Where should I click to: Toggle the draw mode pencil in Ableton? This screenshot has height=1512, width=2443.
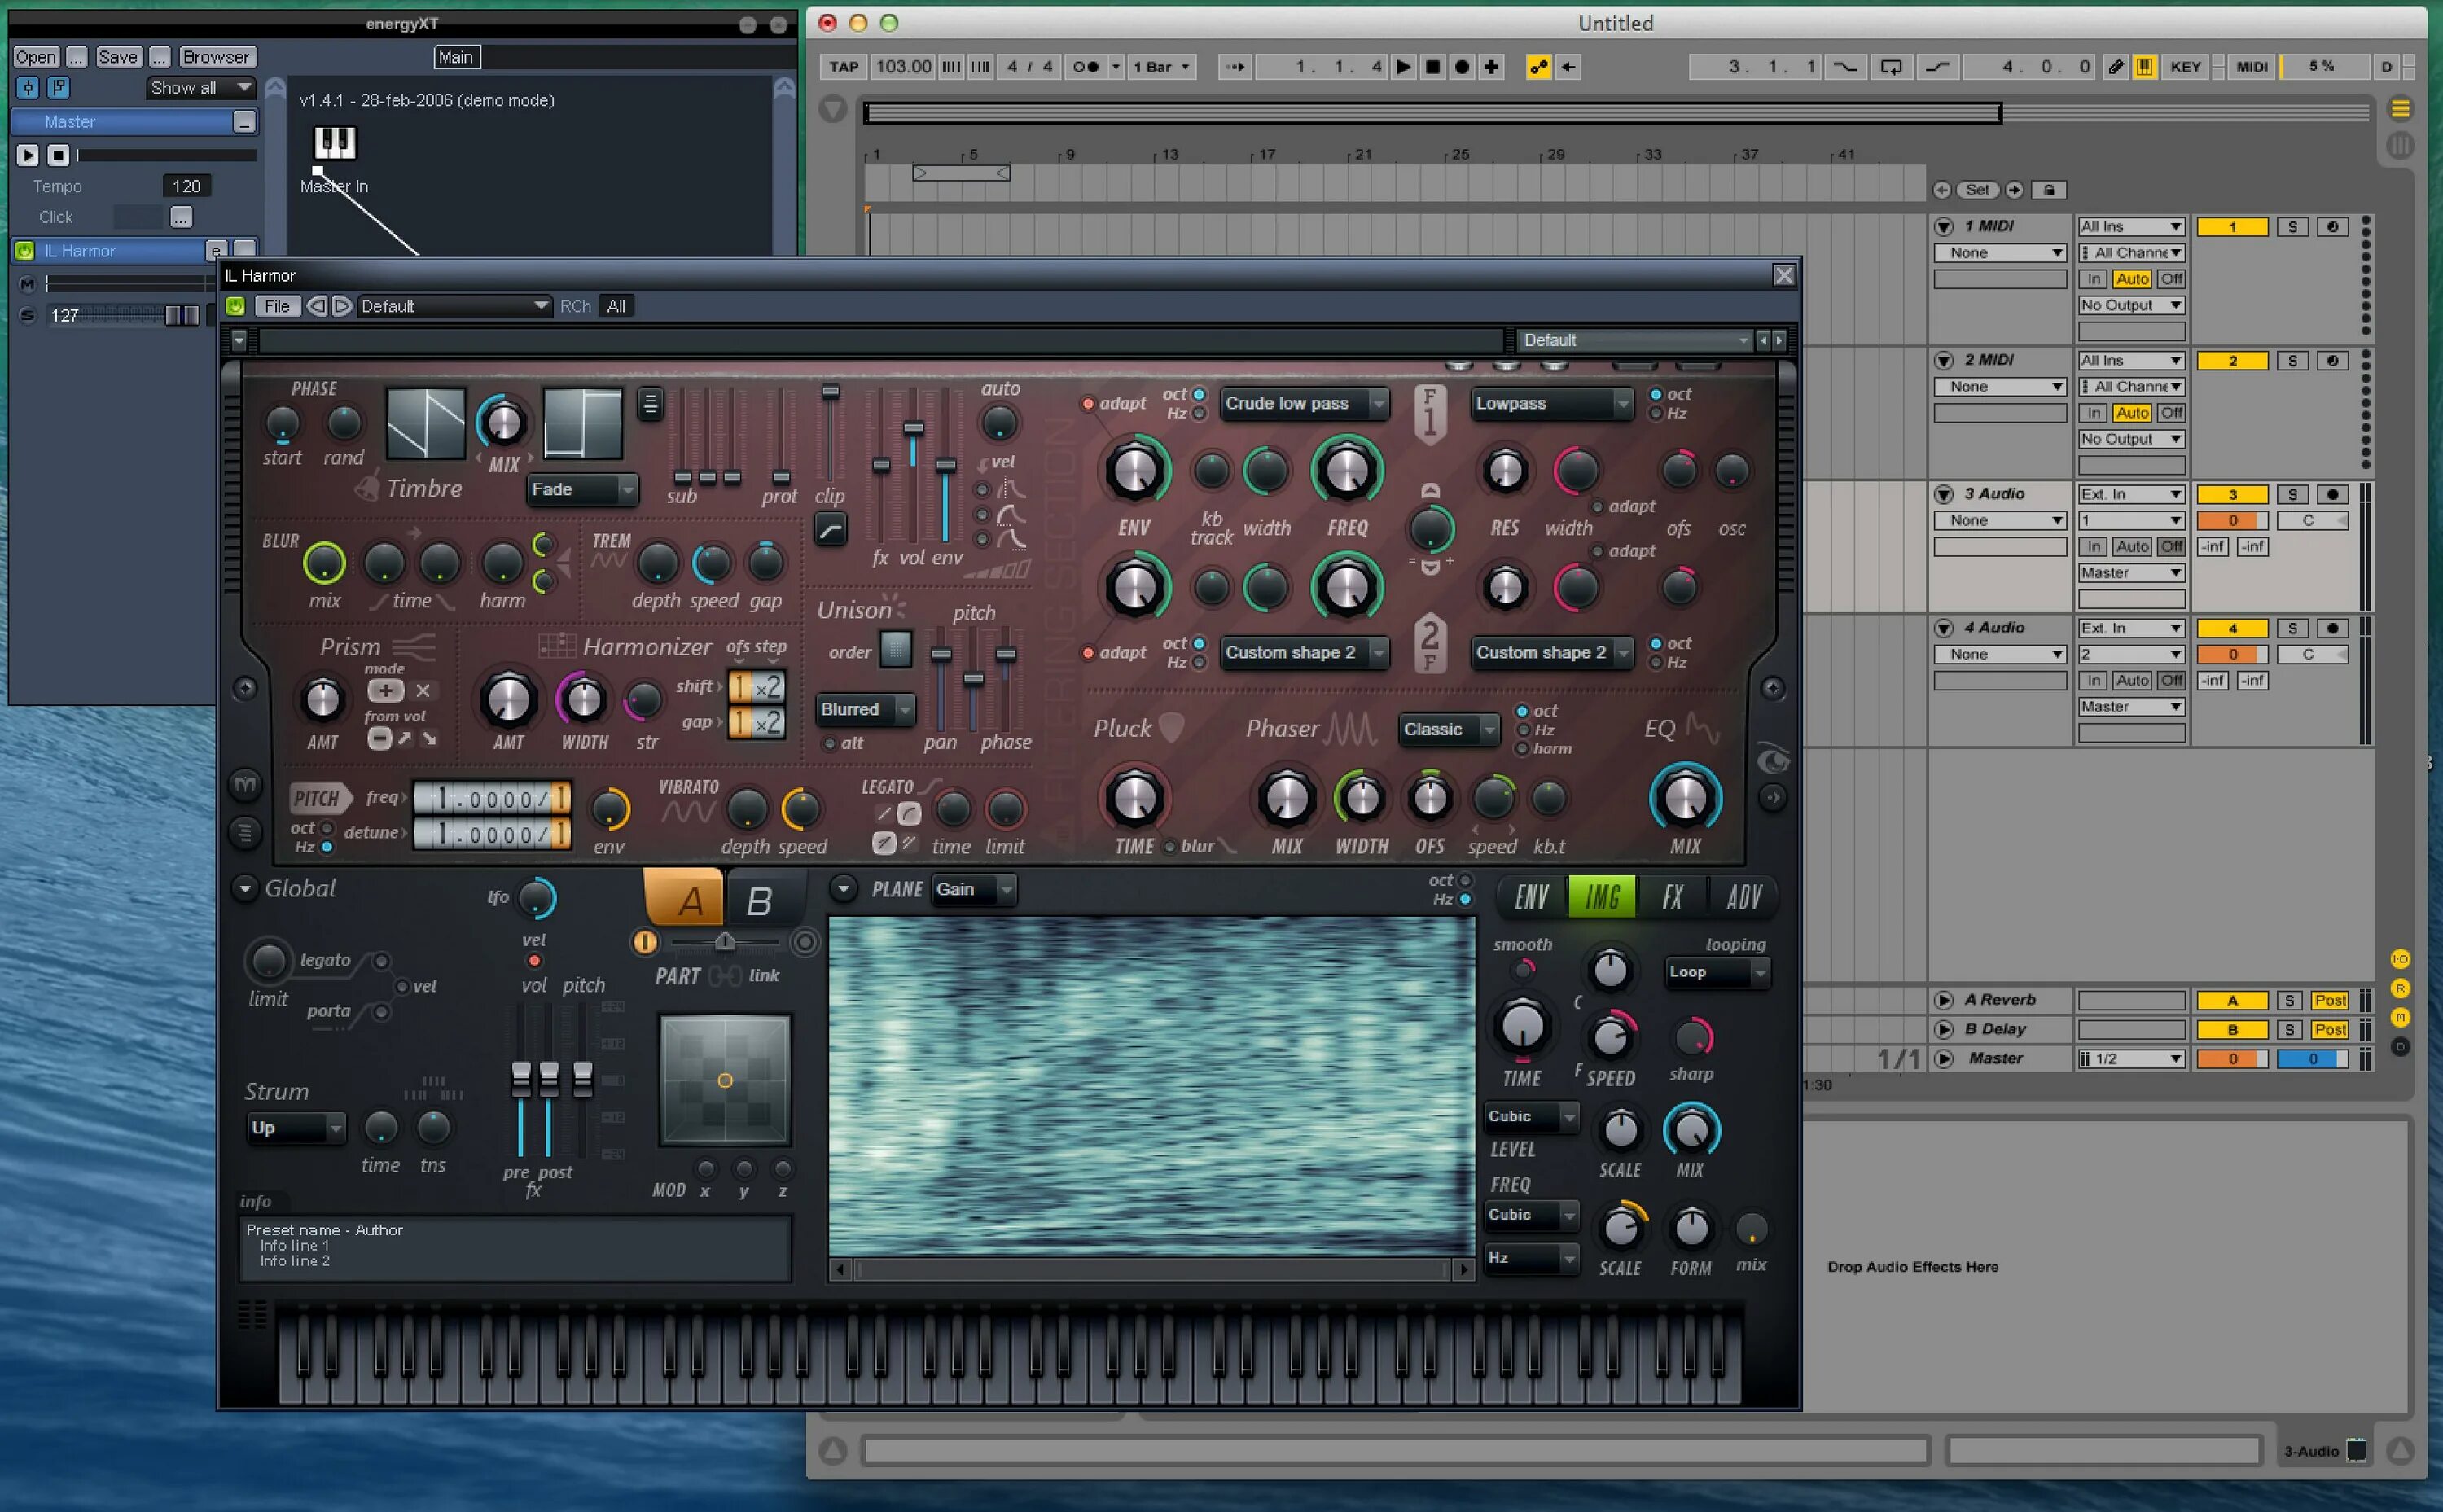coord(2115,67)
